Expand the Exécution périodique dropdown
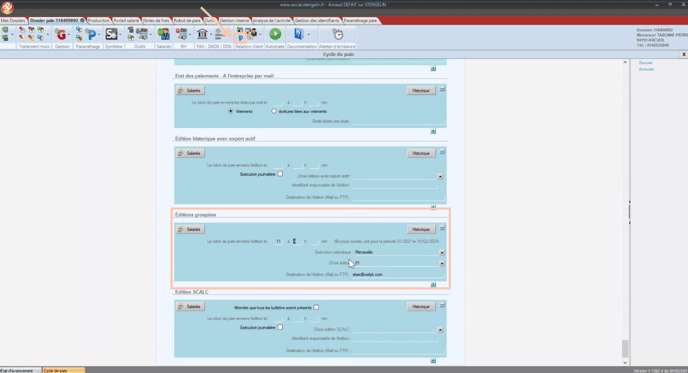Viewport: 688px width, 373px height. pos(441,252)
